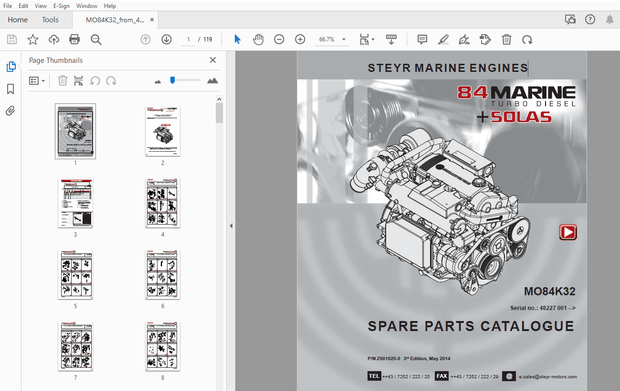Screen dimensions: 620x391
Task: Select page 5 thumbnail
Action: [x=75, y=274]
